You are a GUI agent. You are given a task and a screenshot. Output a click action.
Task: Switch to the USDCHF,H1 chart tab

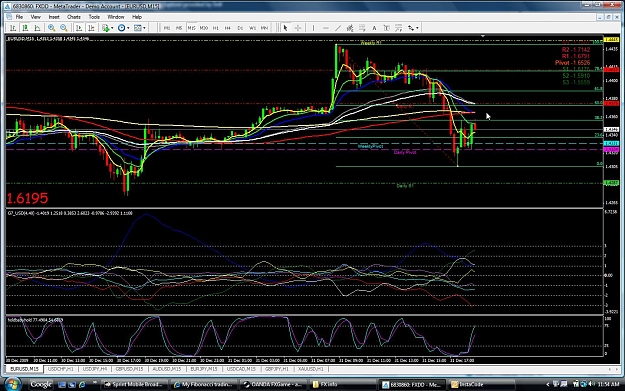click(61, 369)
